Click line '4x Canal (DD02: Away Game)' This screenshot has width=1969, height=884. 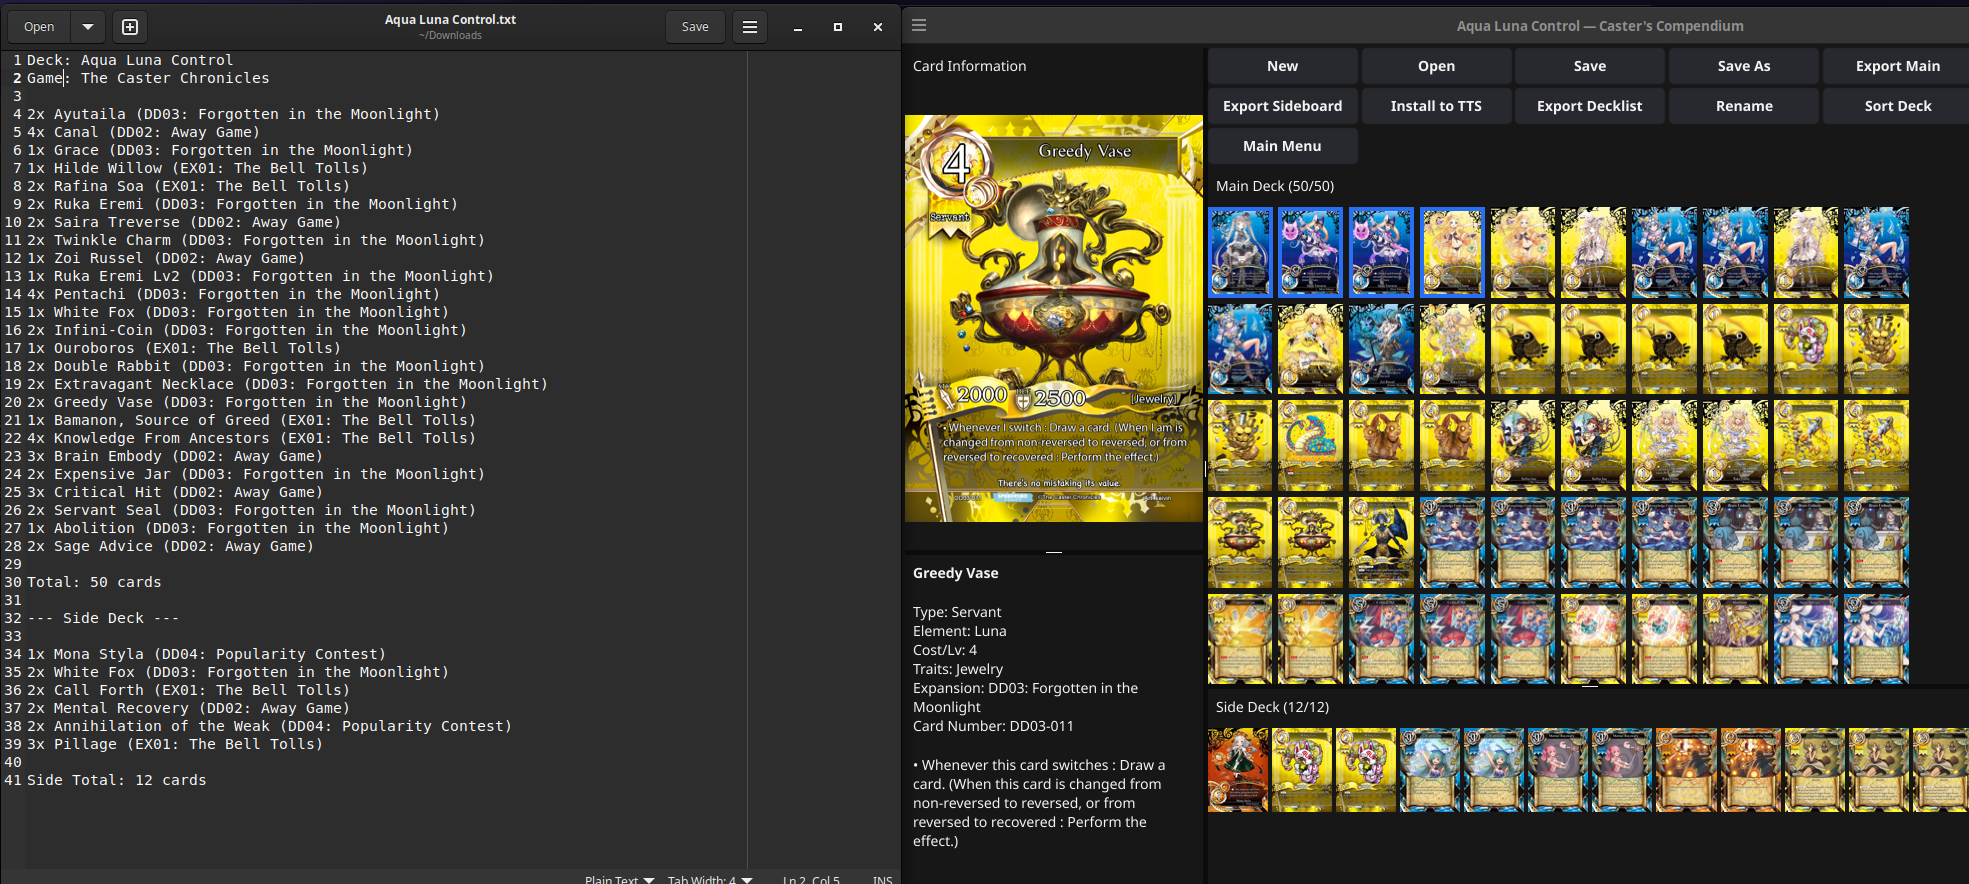coord(143,132)
